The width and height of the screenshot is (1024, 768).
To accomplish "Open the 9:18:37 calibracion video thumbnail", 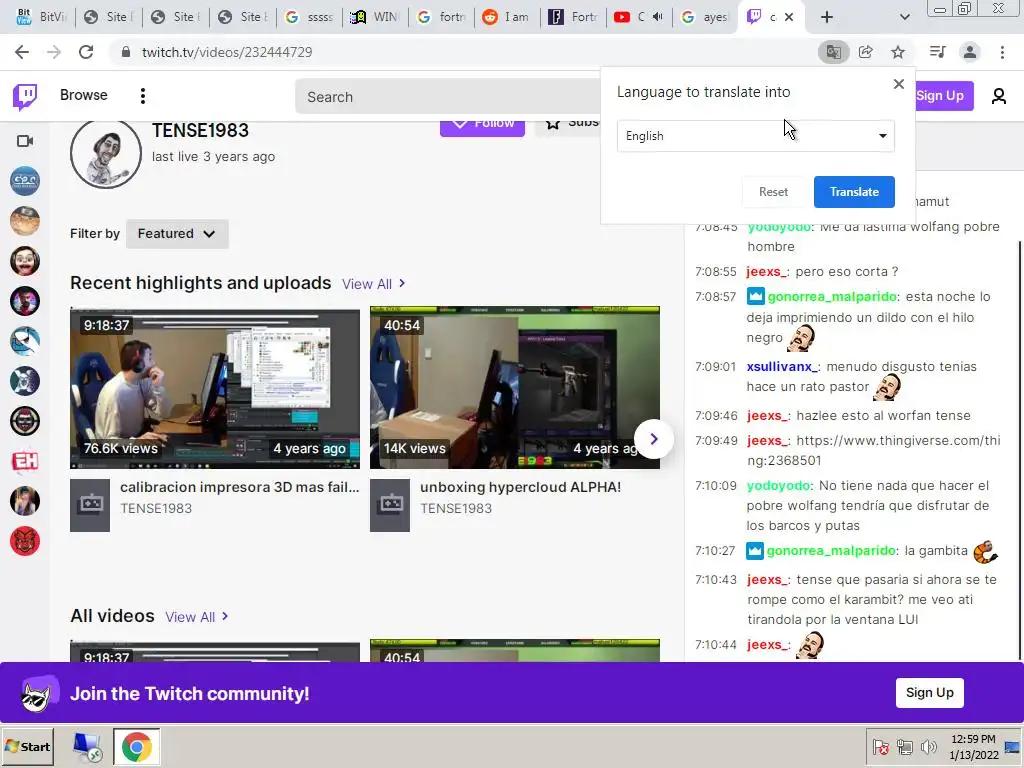I will 215,388.
